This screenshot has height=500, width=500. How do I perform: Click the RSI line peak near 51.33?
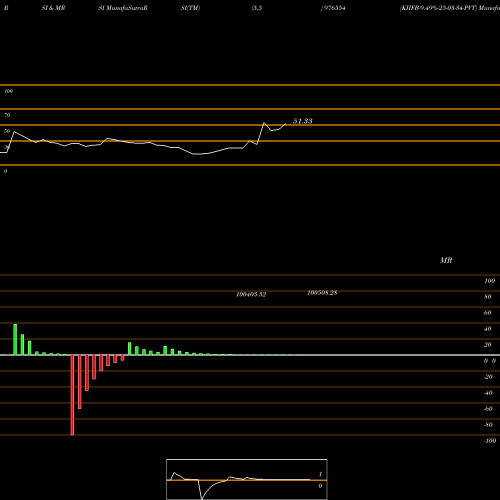(264, 123)
